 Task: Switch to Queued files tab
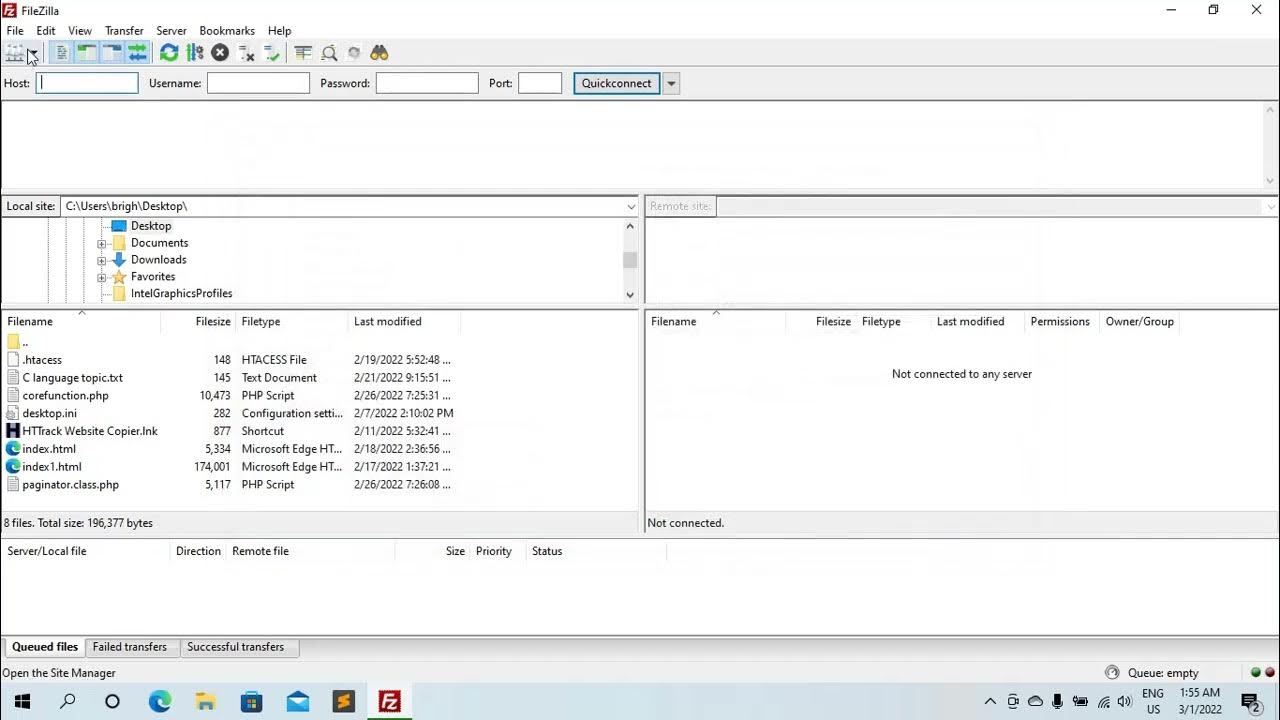pyautogui.click(x=44, y=647)
